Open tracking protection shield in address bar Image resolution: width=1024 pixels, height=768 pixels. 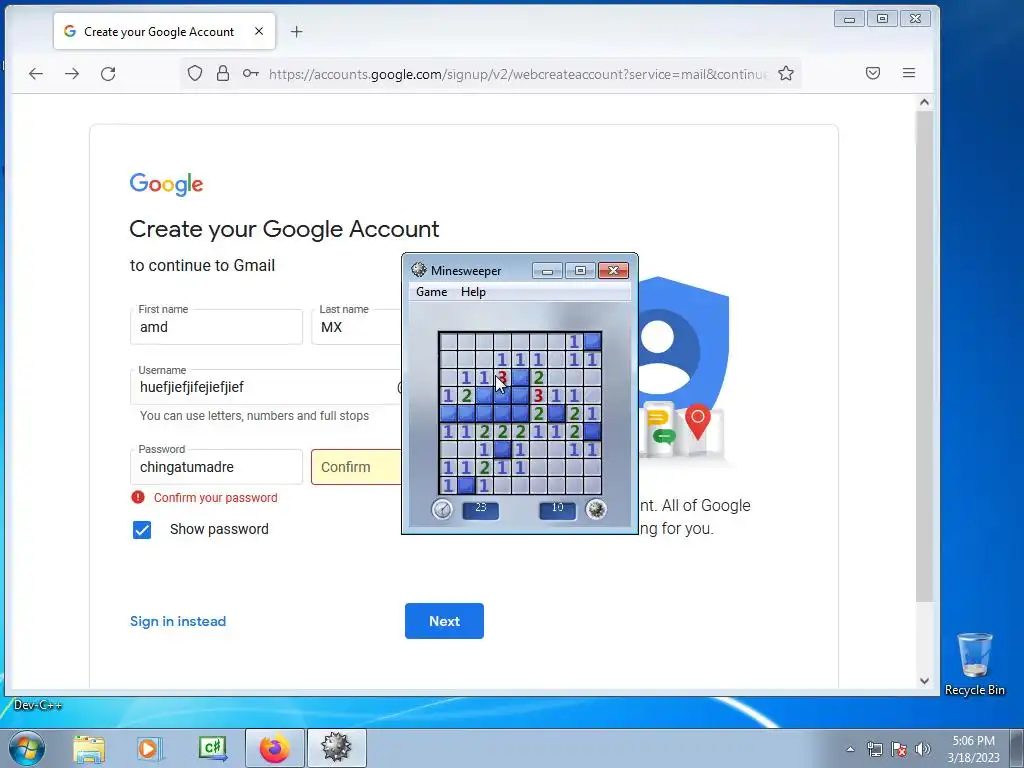[x=195, y=73]
